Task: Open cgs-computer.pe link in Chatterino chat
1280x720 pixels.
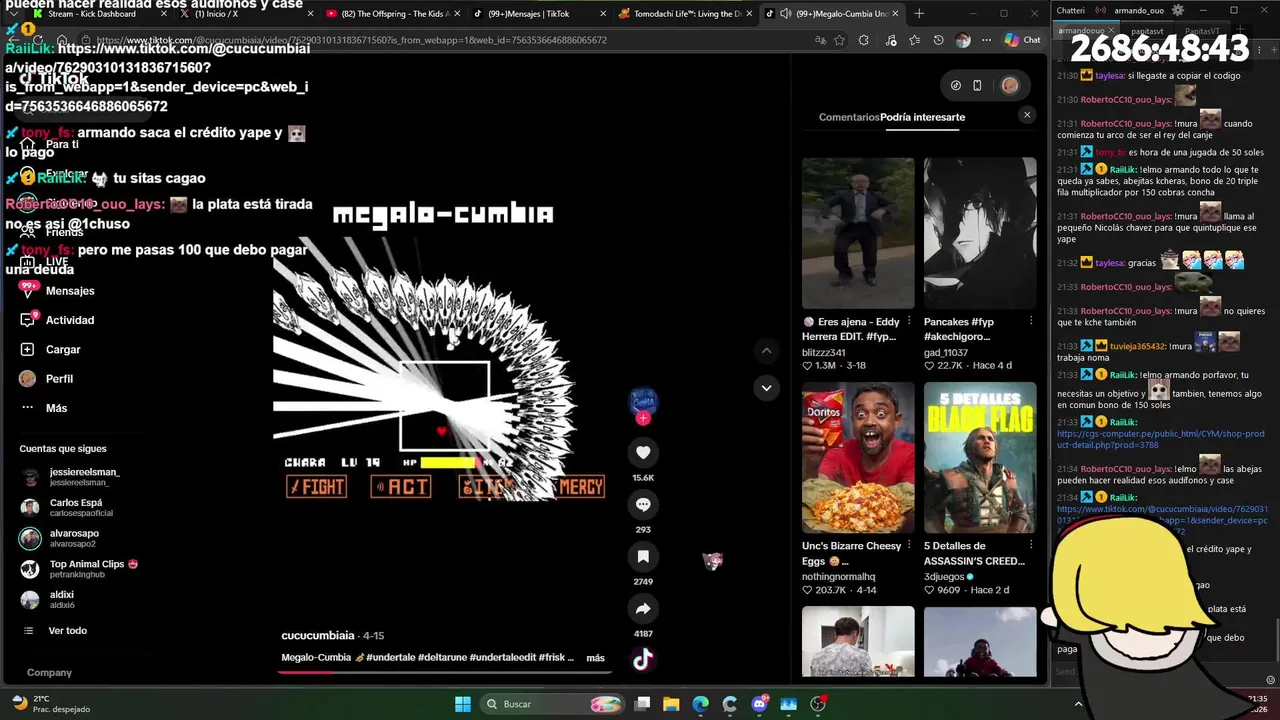Action: [x=1160, y=439]
